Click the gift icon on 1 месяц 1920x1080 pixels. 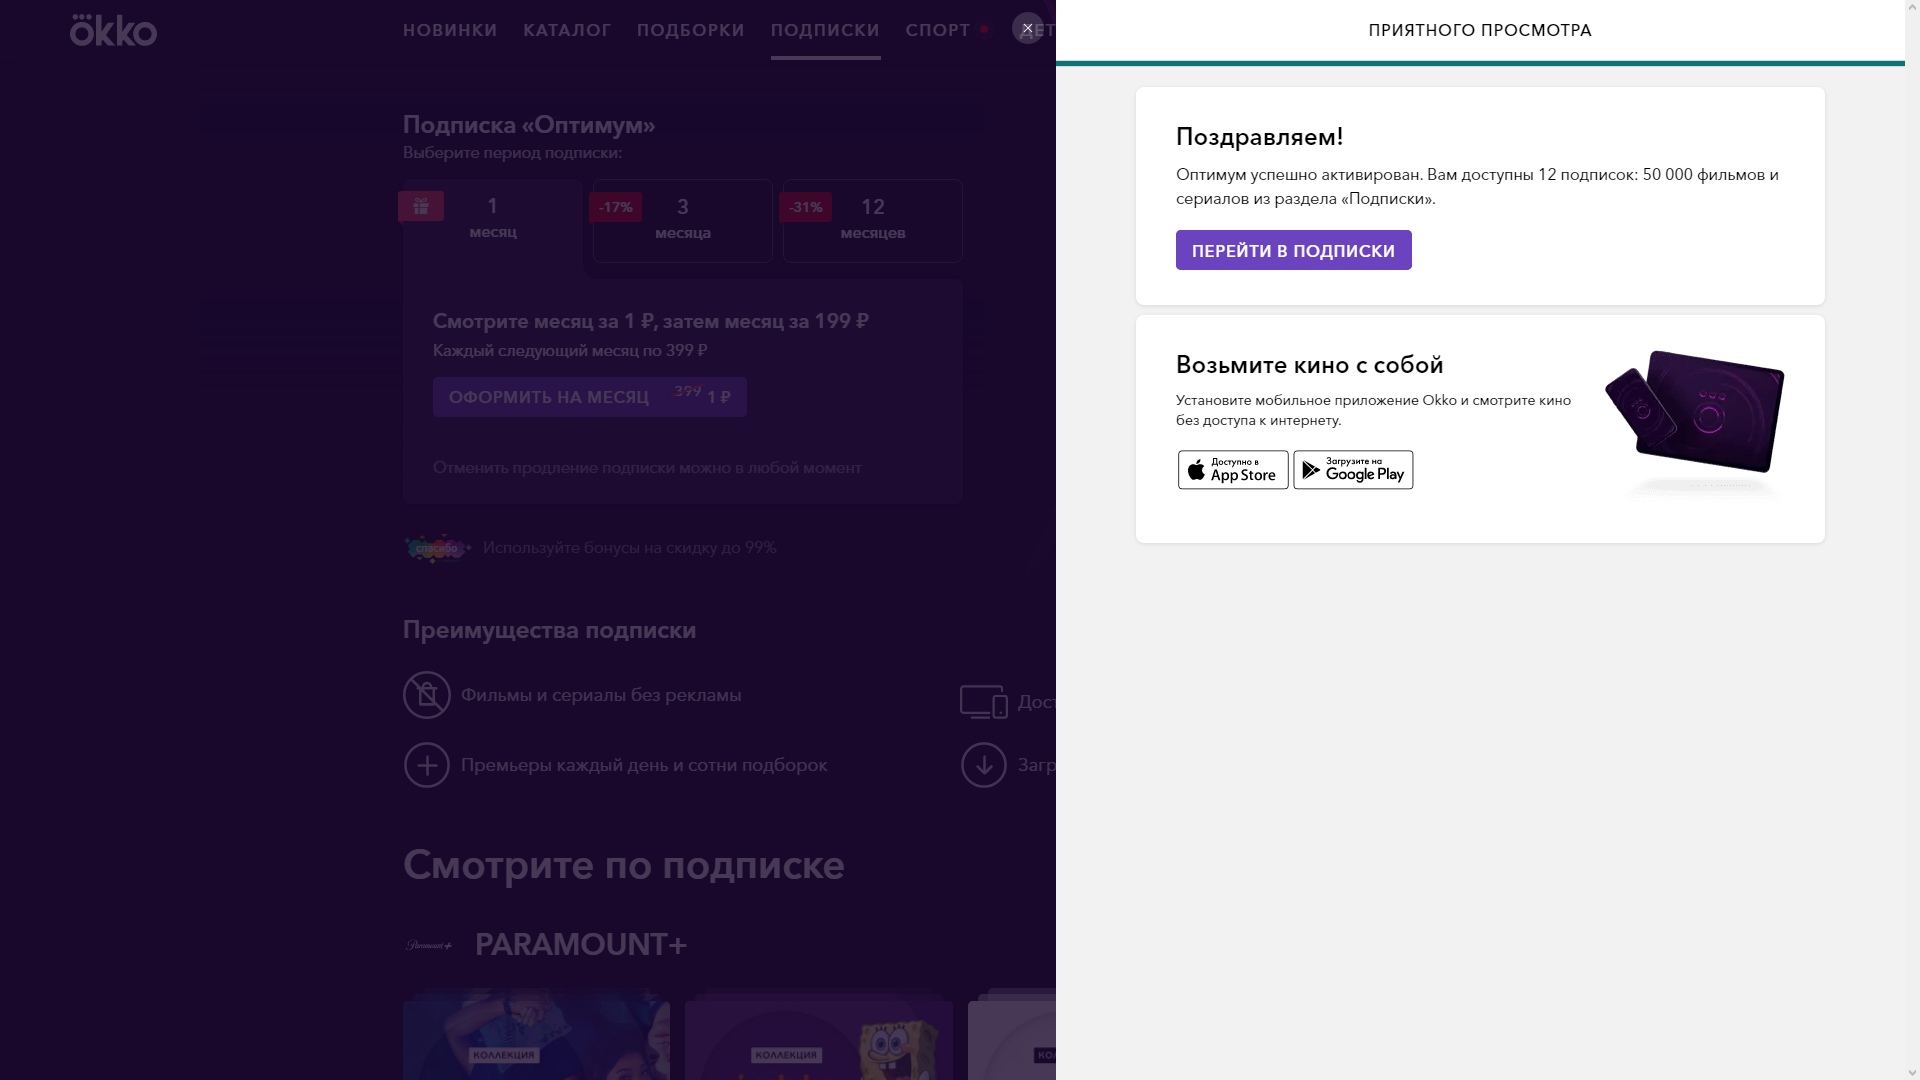tap(421, 206)
